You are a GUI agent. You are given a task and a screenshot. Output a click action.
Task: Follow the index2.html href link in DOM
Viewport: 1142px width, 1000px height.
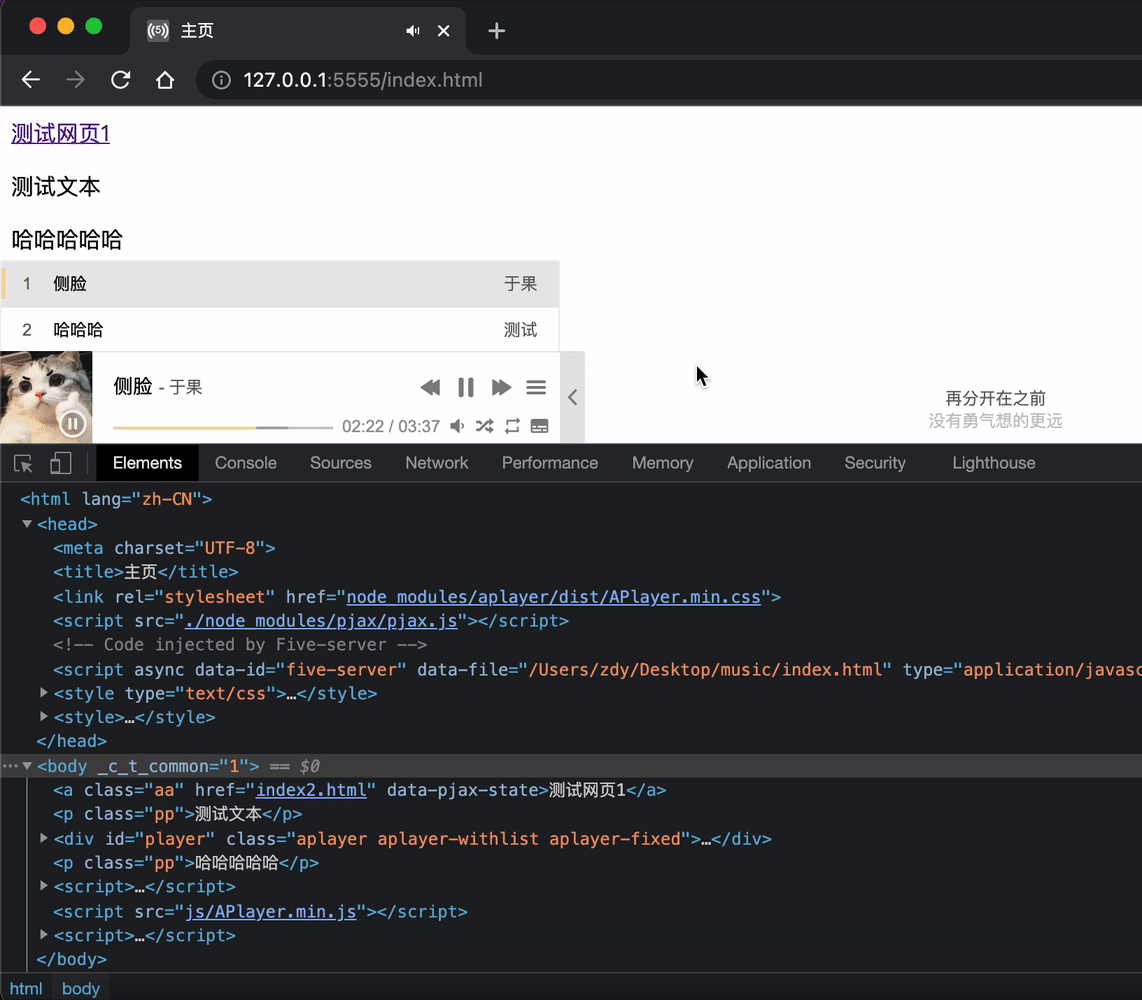pyautogui.click(x=311, y=790)
